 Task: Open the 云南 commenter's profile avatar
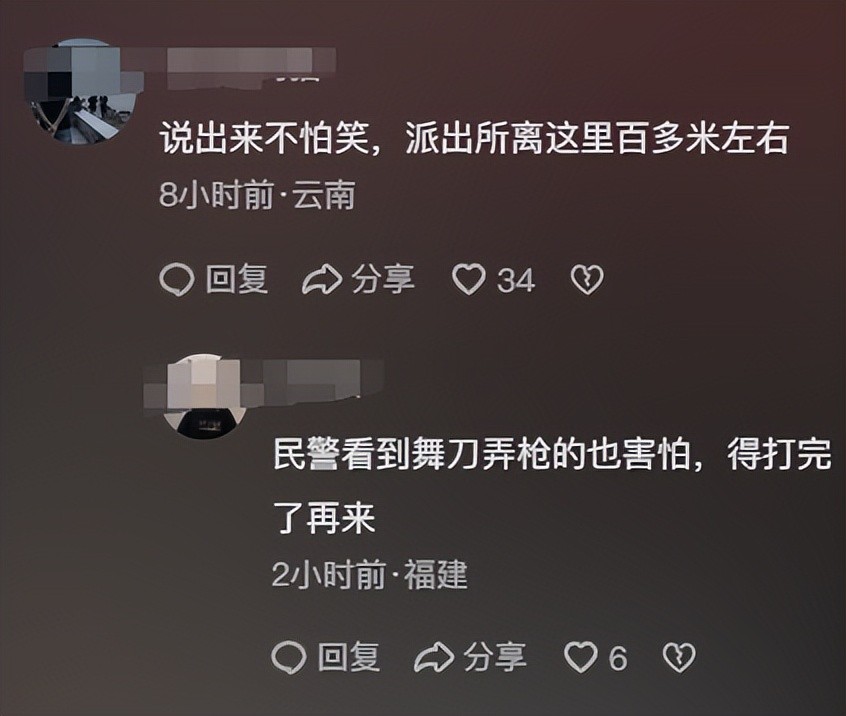point(83,91)
